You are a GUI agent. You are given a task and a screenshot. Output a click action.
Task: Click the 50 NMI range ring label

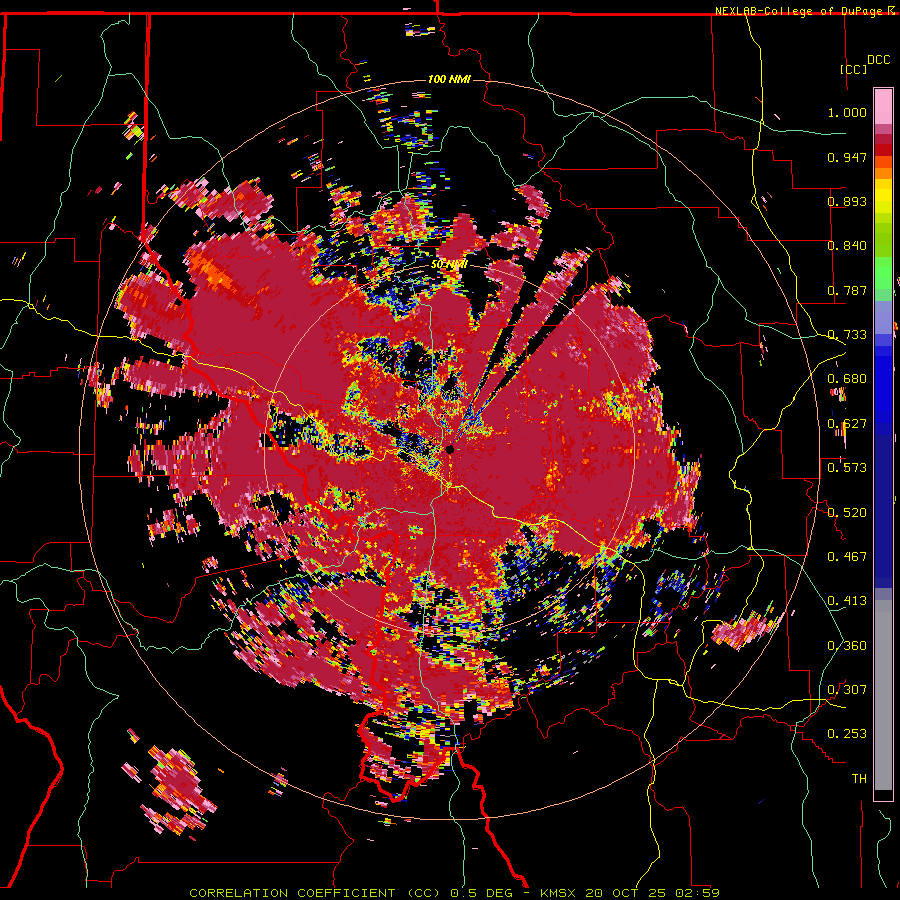(449, 265)
